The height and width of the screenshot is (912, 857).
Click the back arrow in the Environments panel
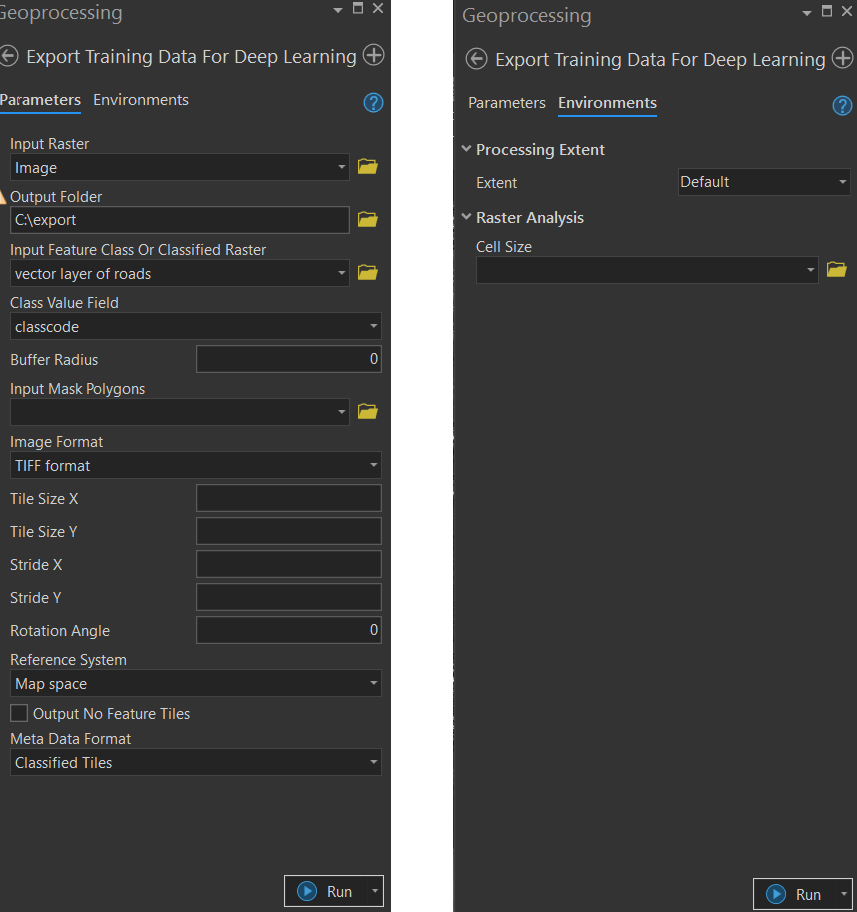(477, 60)
